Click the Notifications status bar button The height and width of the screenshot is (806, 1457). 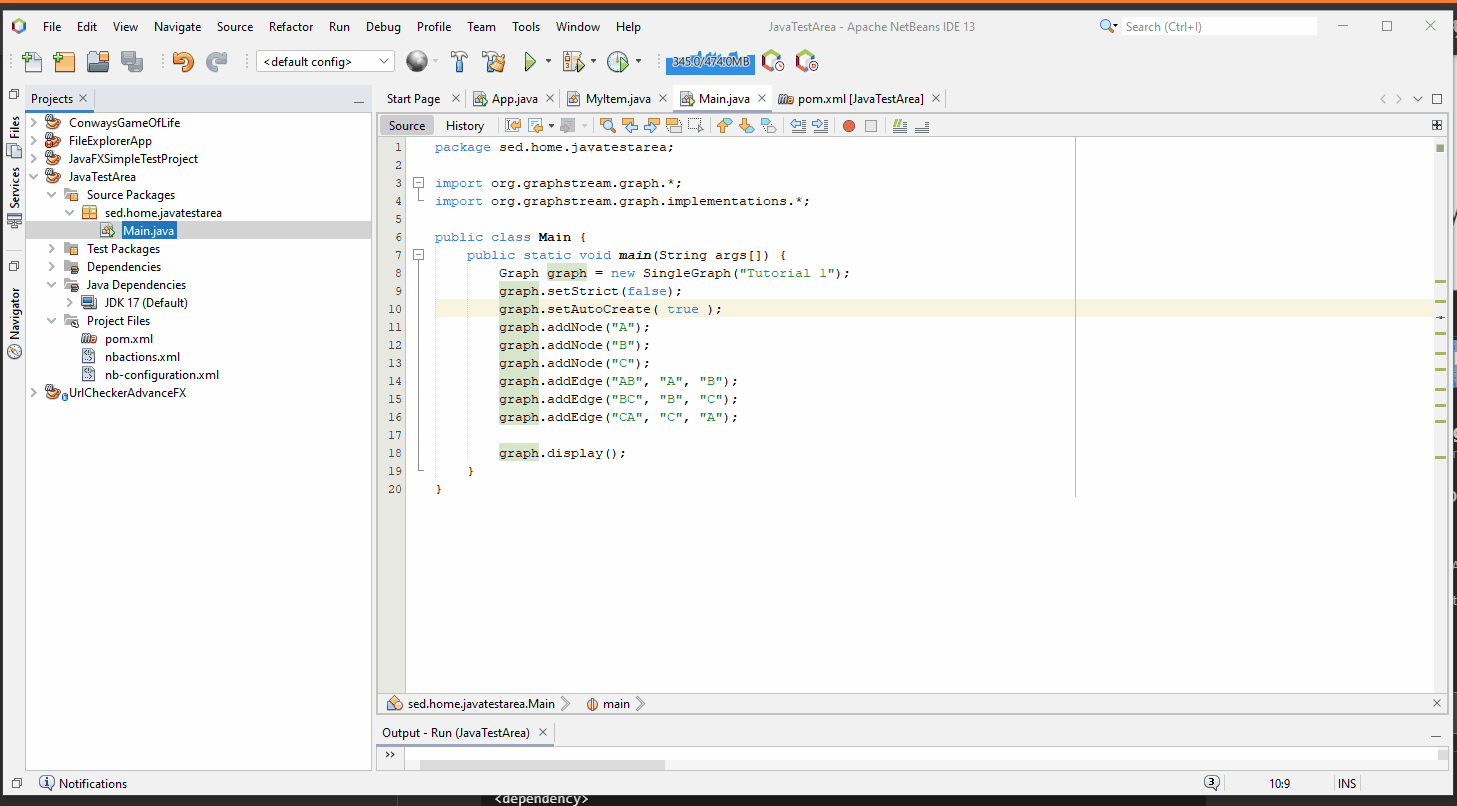click(x=83, y=783)
